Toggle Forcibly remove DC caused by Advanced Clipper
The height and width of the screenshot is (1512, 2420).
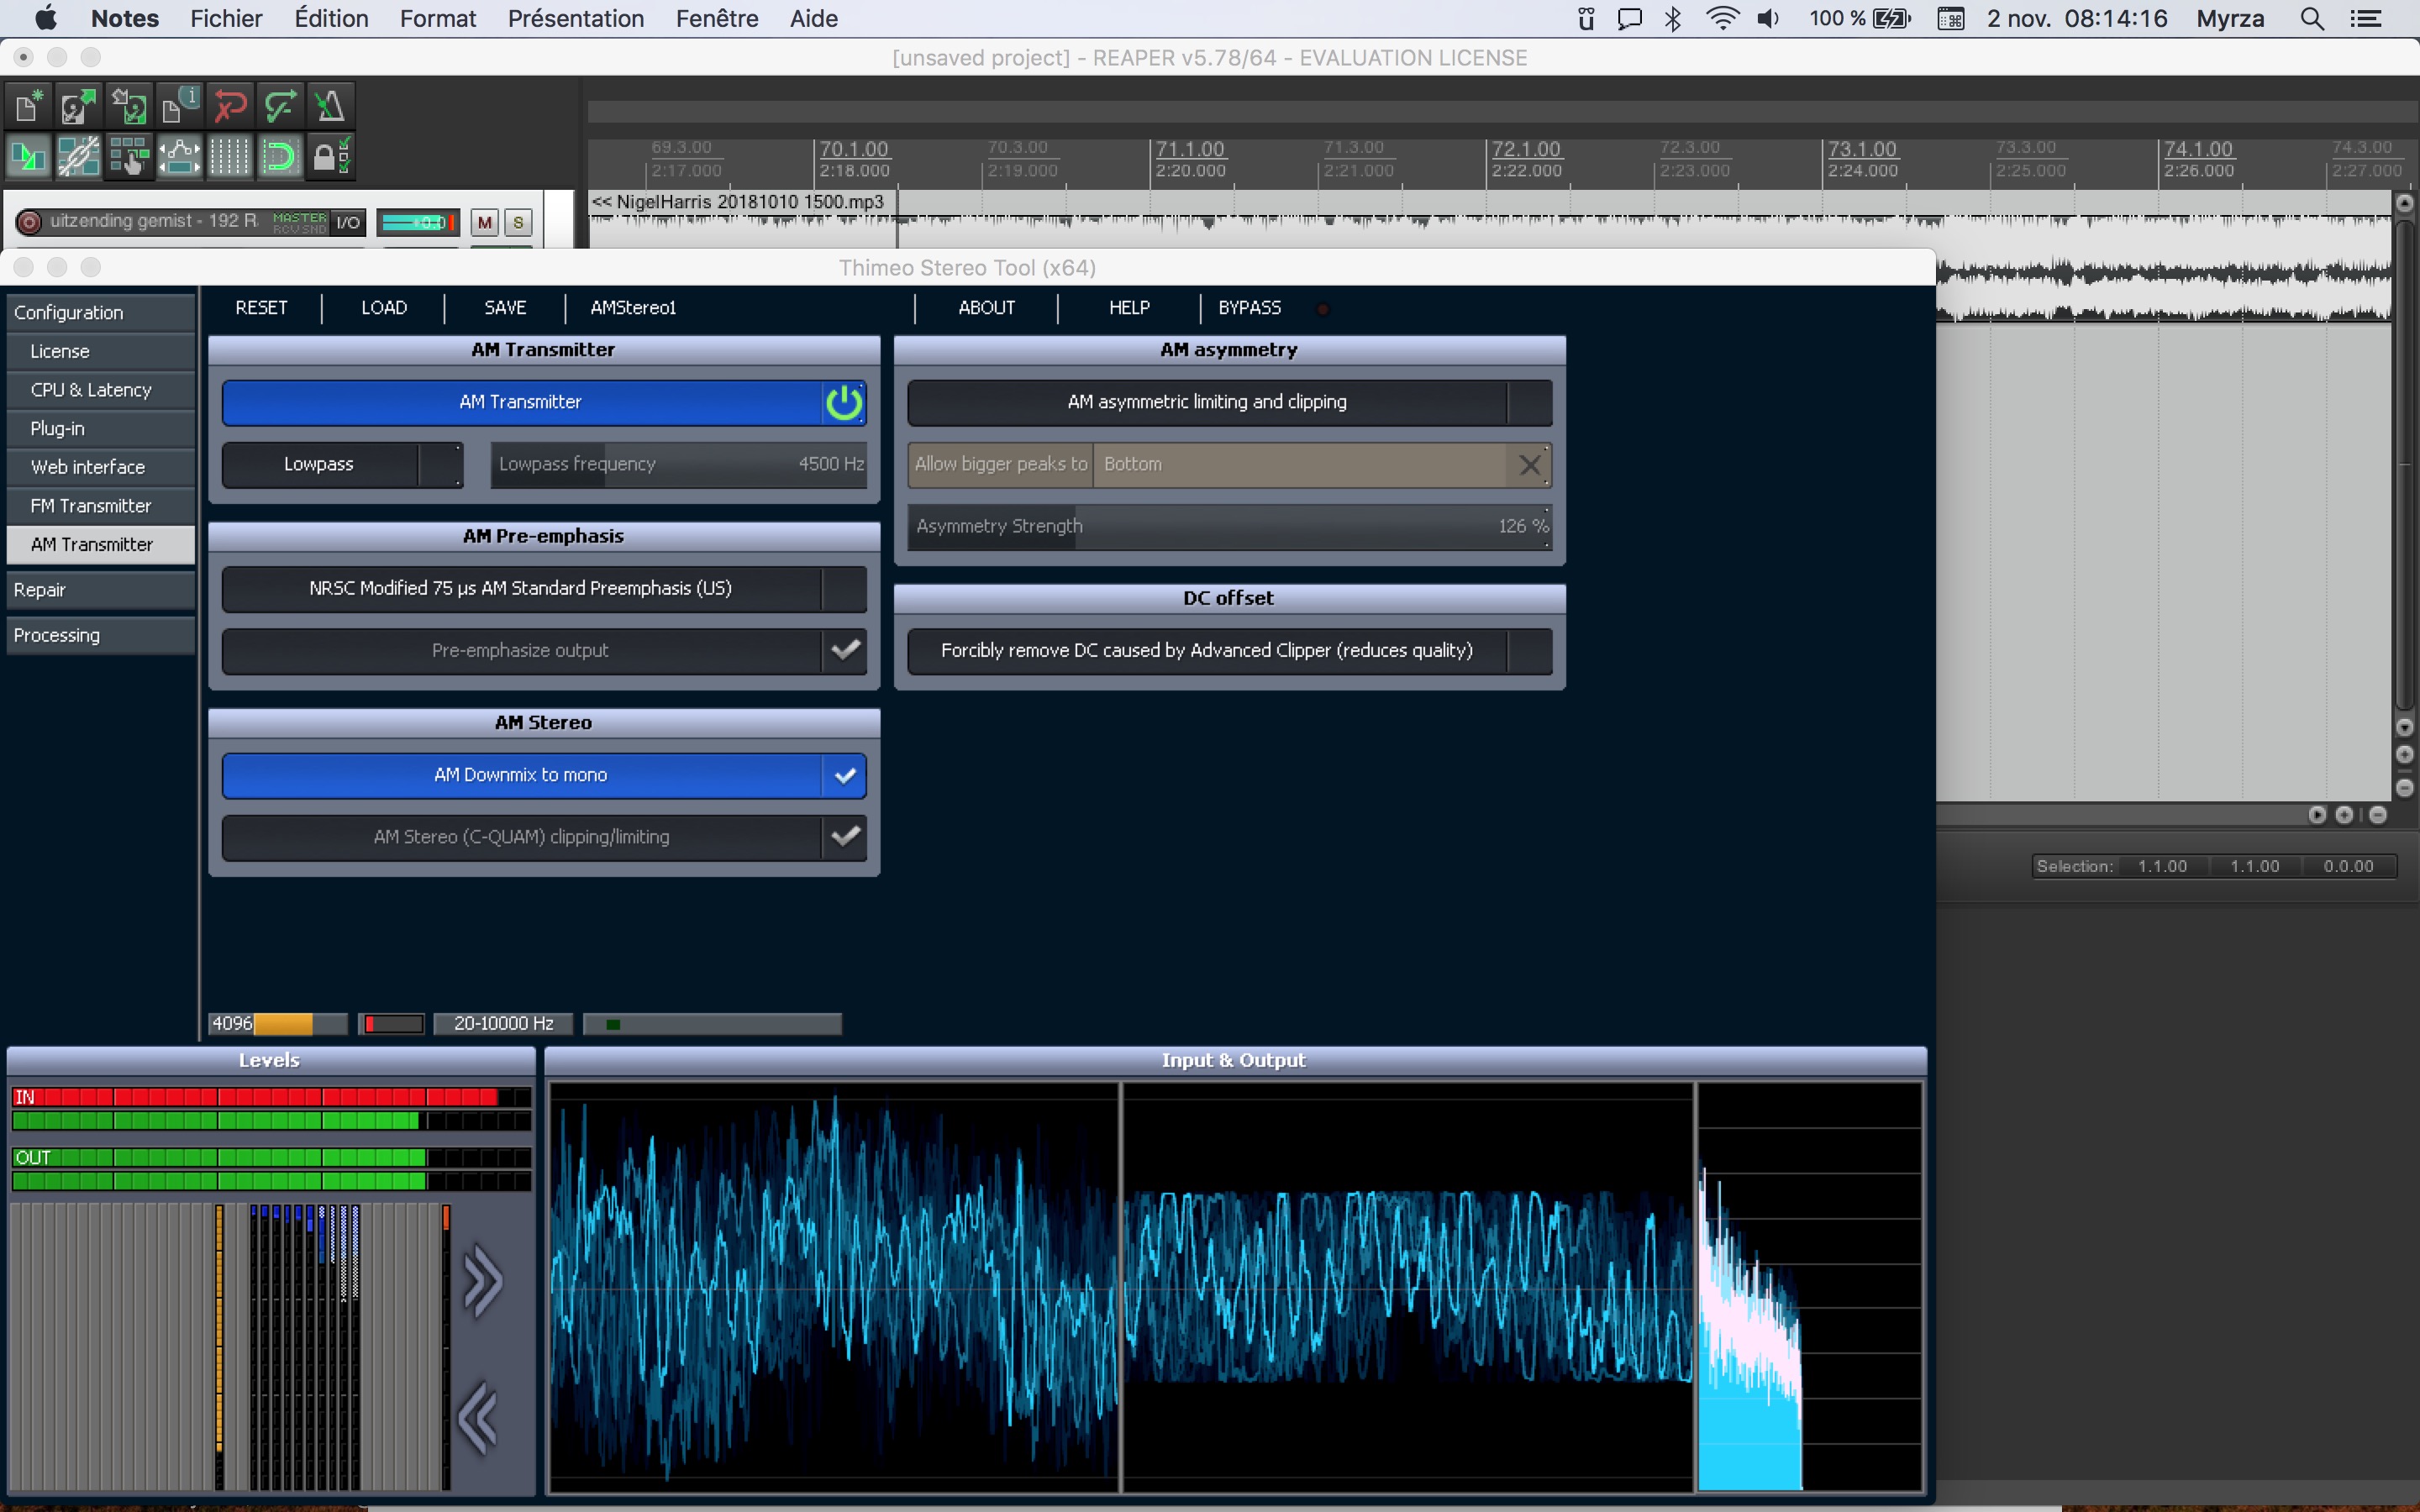[1229, 650]
